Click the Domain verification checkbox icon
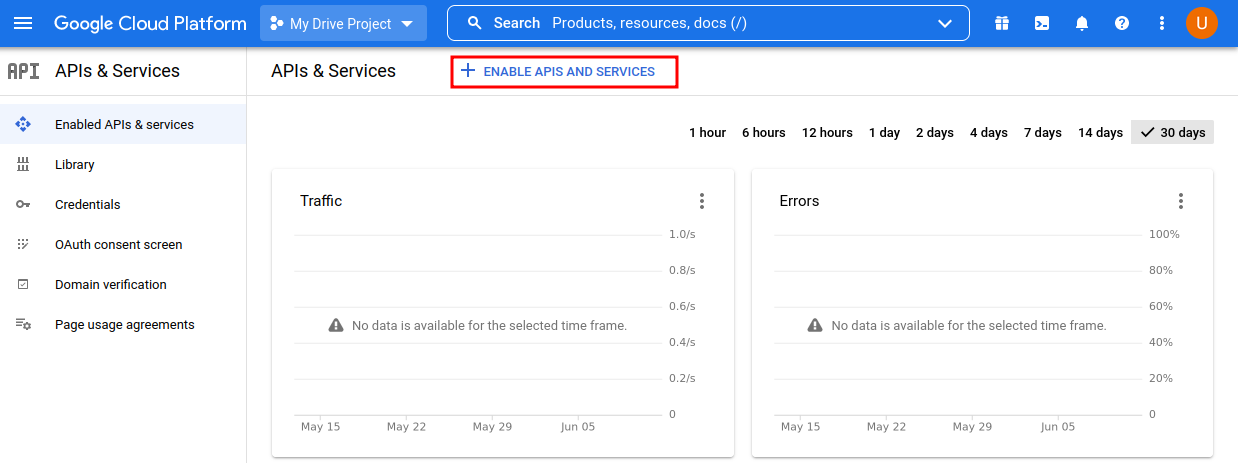Viewport: 1238px width, 463px height. [x=23, y=284]
